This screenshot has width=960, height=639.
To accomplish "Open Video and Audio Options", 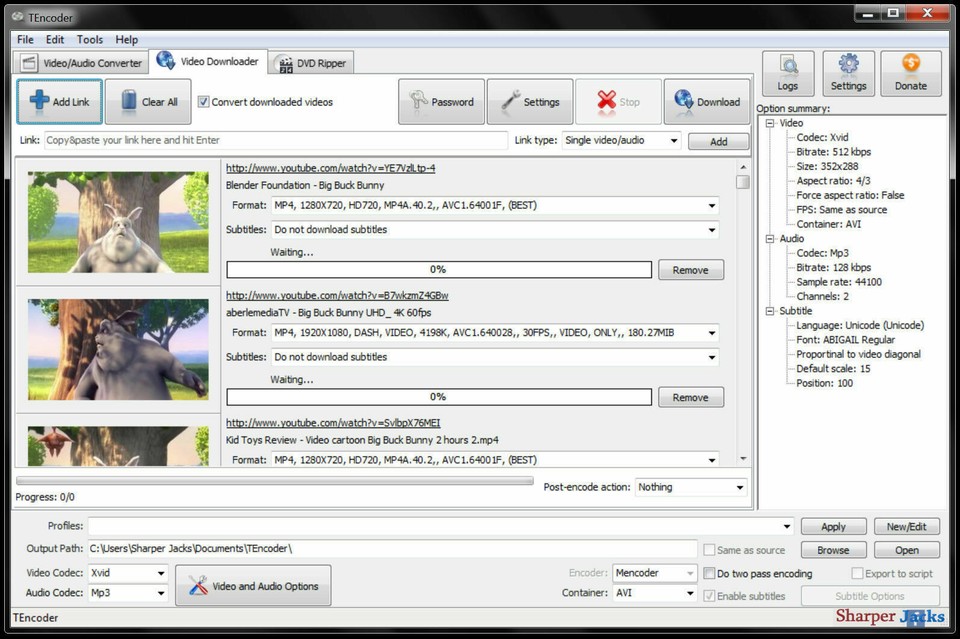I will tap(253, 585).
